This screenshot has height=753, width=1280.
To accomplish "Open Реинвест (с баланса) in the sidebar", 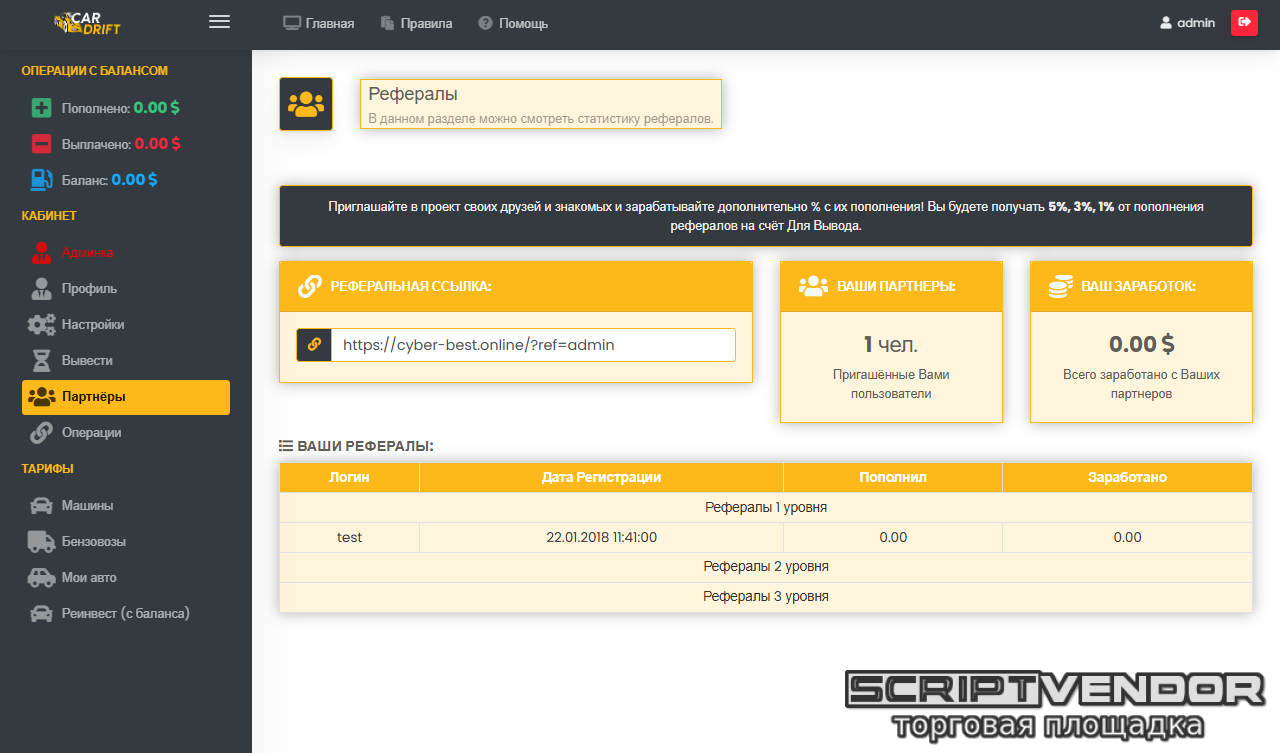I will click(125, 613).
